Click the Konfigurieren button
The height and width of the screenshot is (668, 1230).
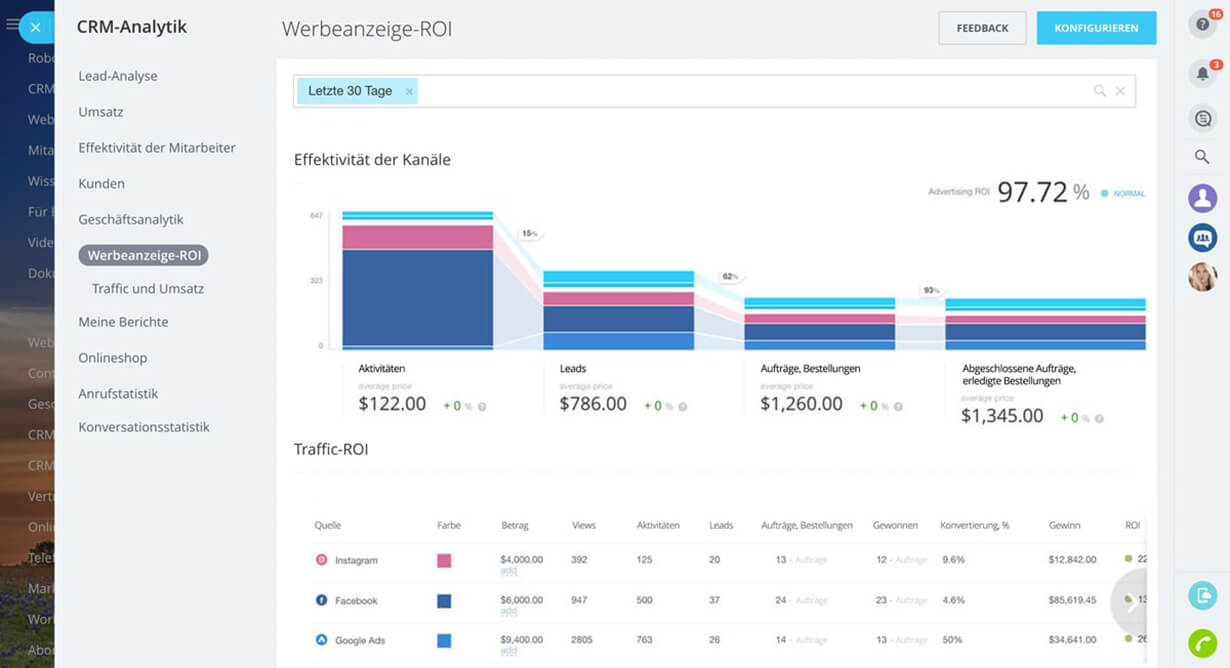(x=1096, y=28)
